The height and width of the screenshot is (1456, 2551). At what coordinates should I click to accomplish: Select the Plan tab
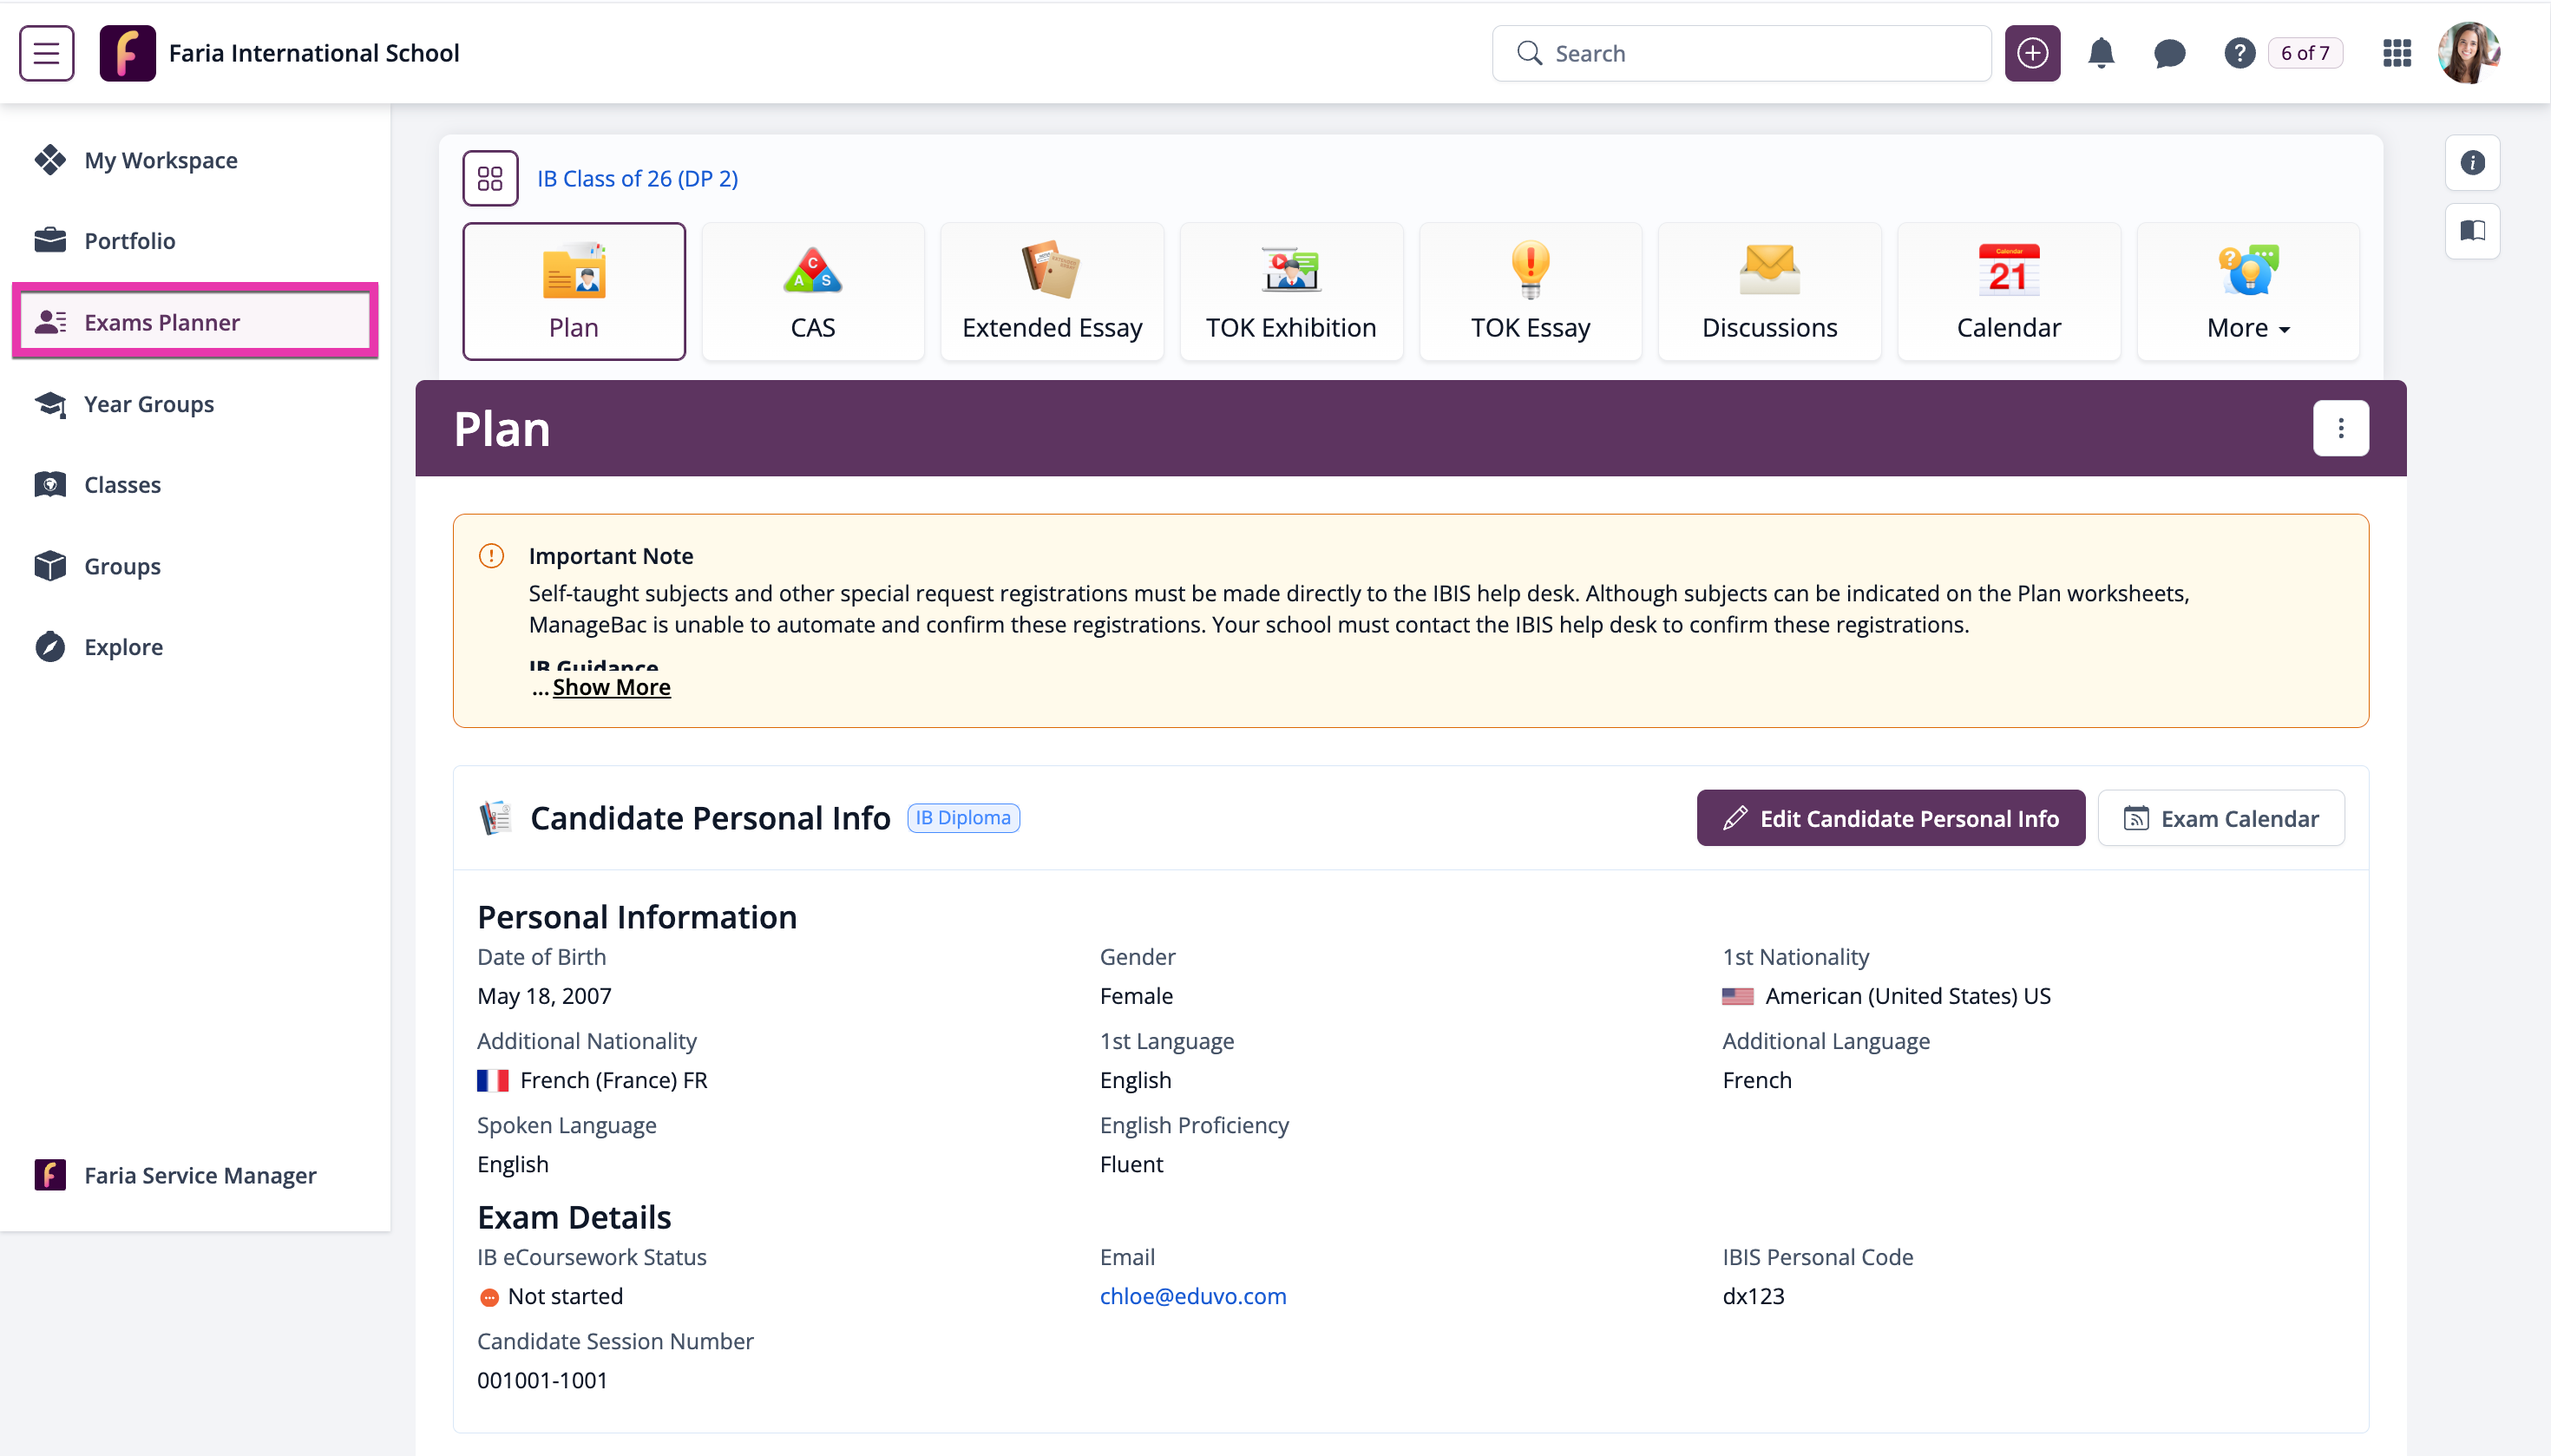574,291
